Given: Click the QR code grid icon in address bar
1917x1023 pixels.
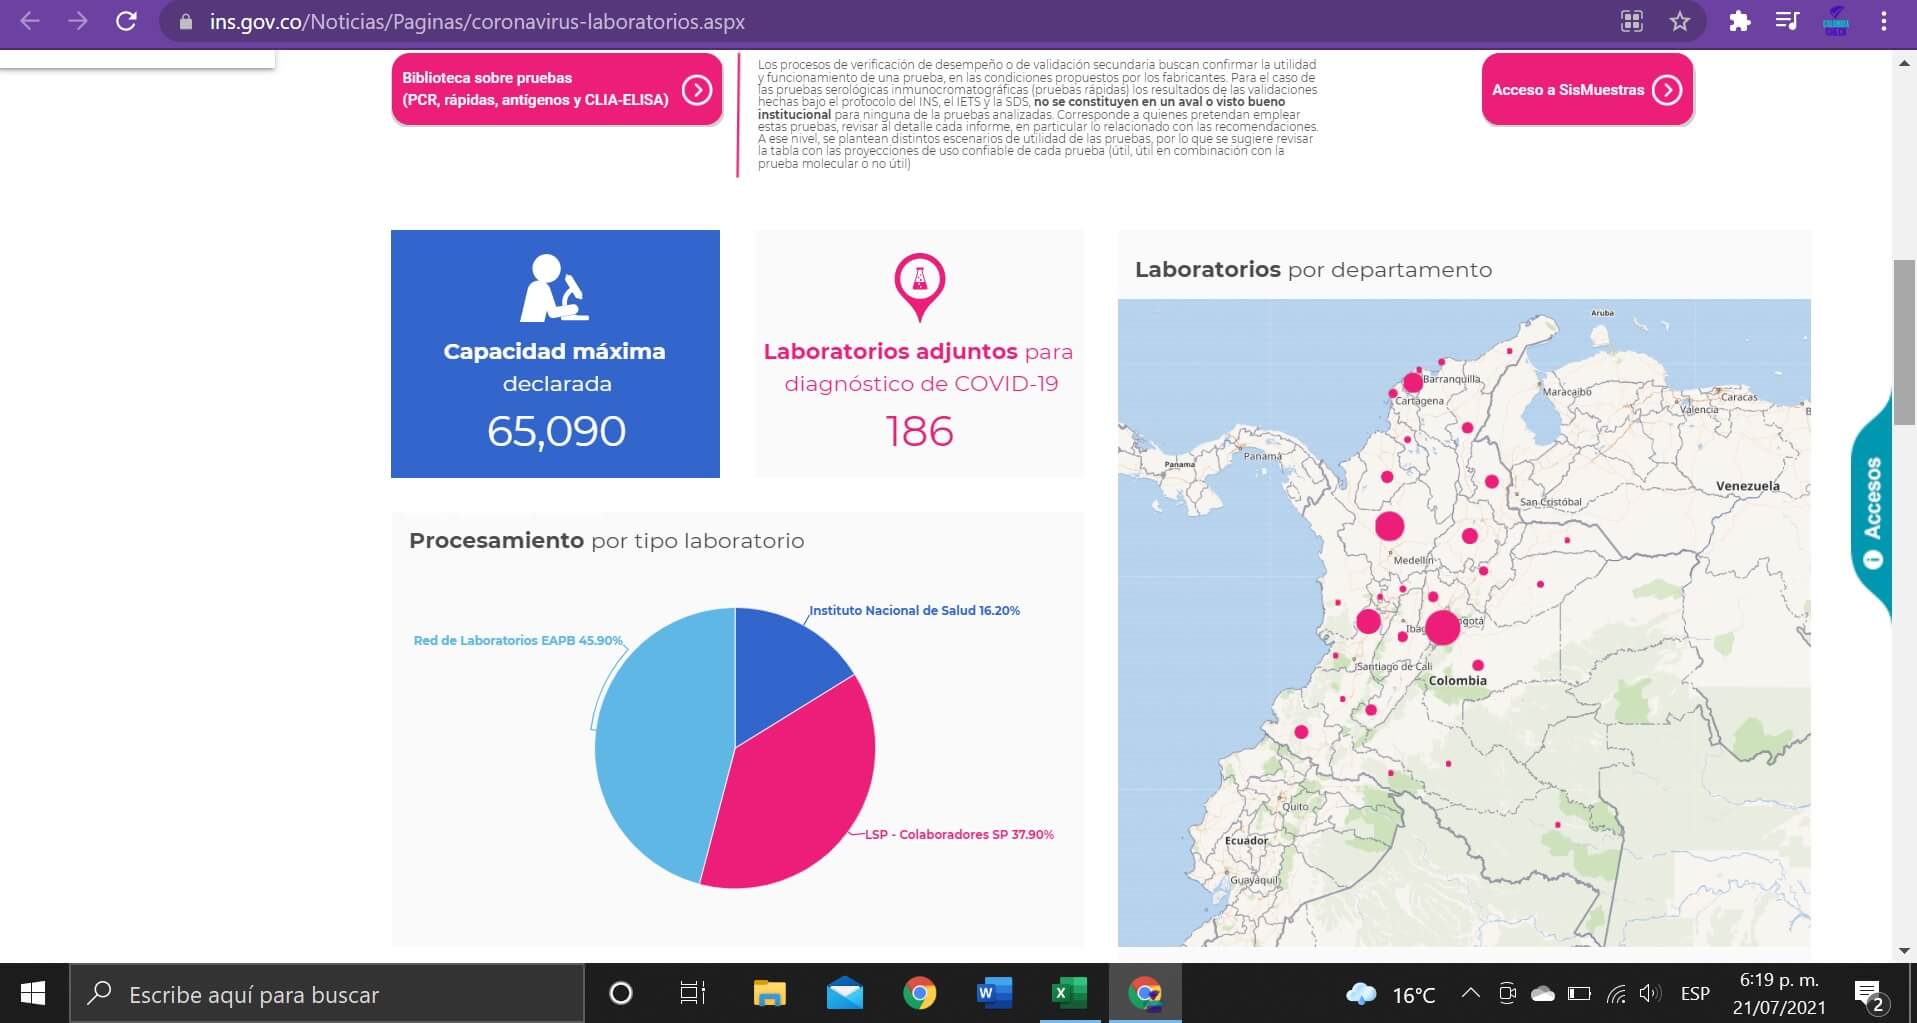Looking at the screenshot, I should tap(1632, 21).
